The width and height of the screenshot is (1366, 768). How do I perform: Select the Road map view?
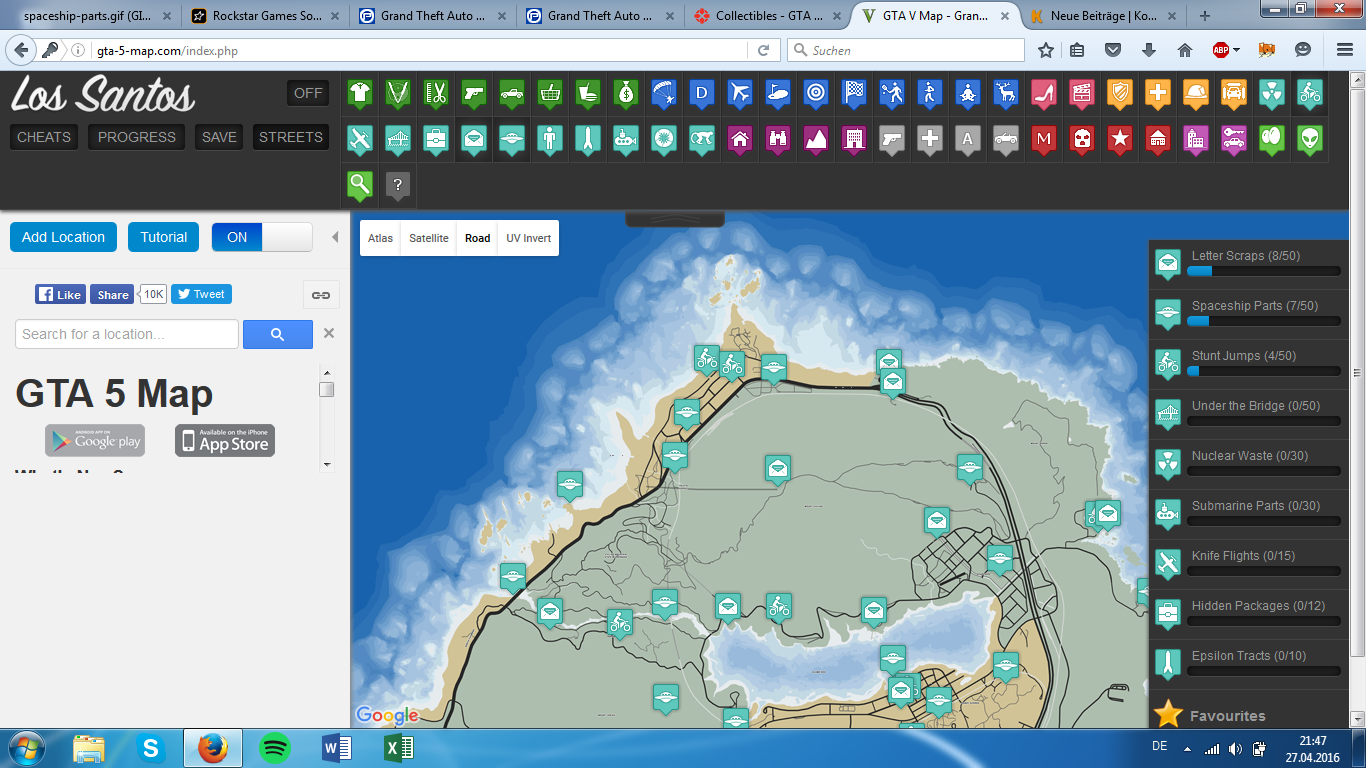[x=478, y=238]
